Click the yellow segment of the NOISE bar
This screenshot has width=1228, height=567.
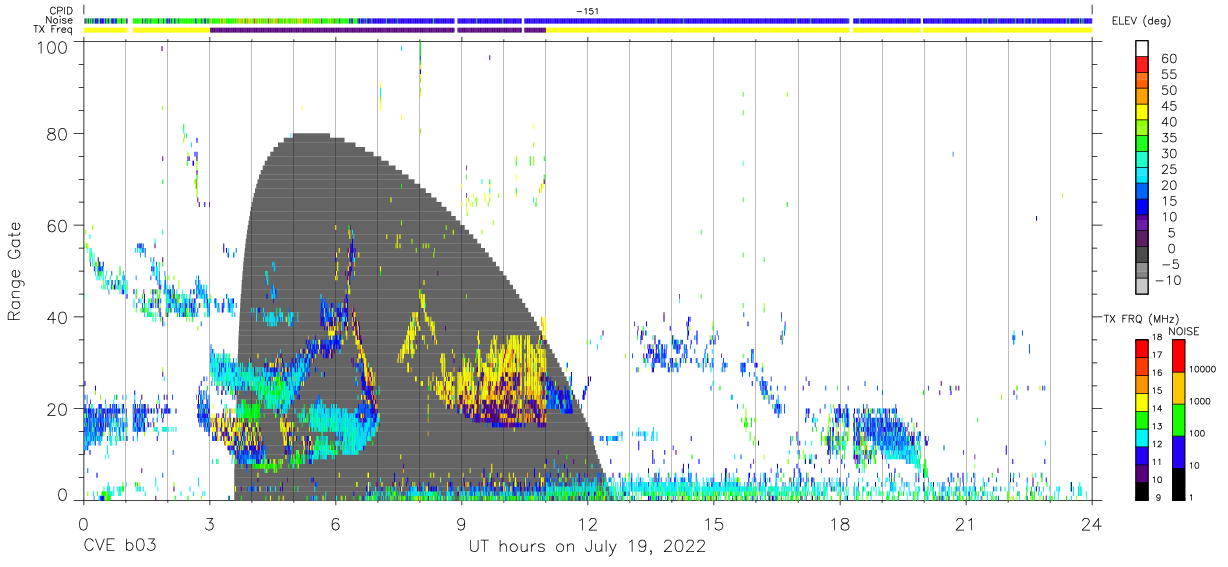tap(1178, 388)
